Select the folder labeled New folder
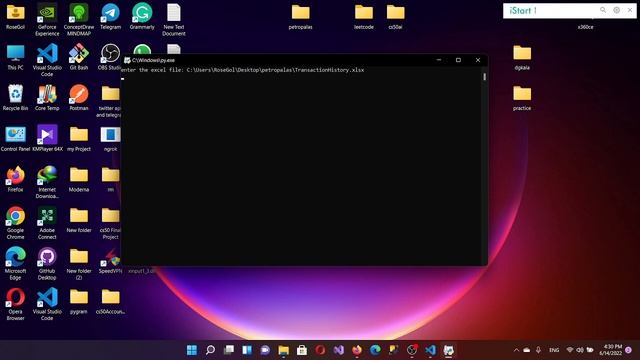This screenshot has height=360, width=640. (79, 220)
